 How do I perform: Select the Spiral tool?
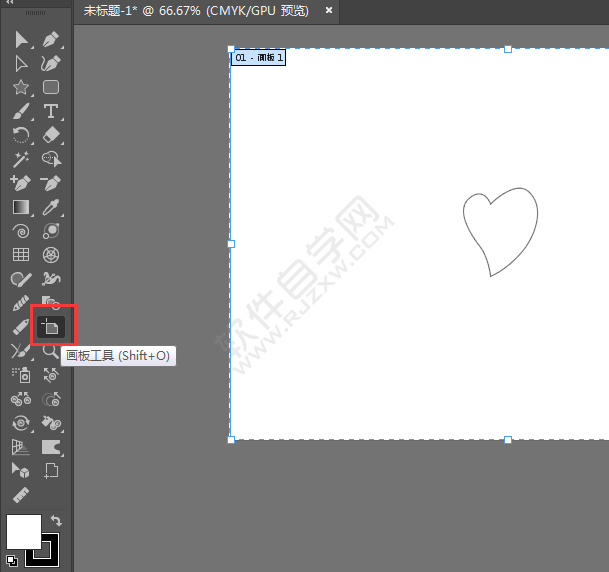pyautogui.click(x=21, y=231)
